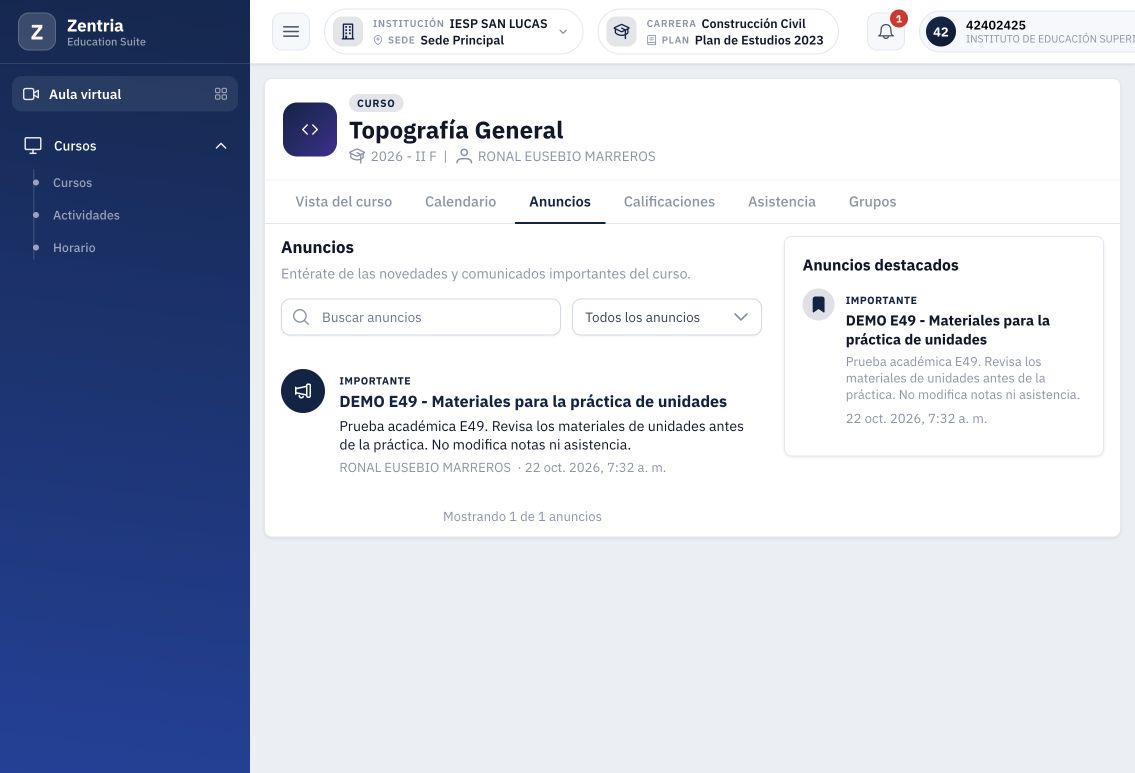The image size is (1135, 773).
Task: Open Horario in the sidebar
Action: [74, 248]
